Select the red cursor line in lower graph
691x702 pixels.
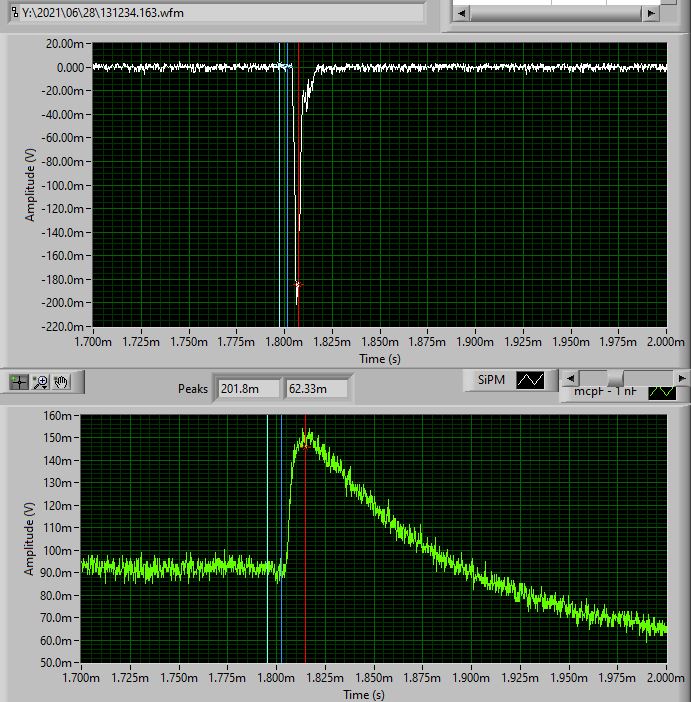click(x=305, y=539)
